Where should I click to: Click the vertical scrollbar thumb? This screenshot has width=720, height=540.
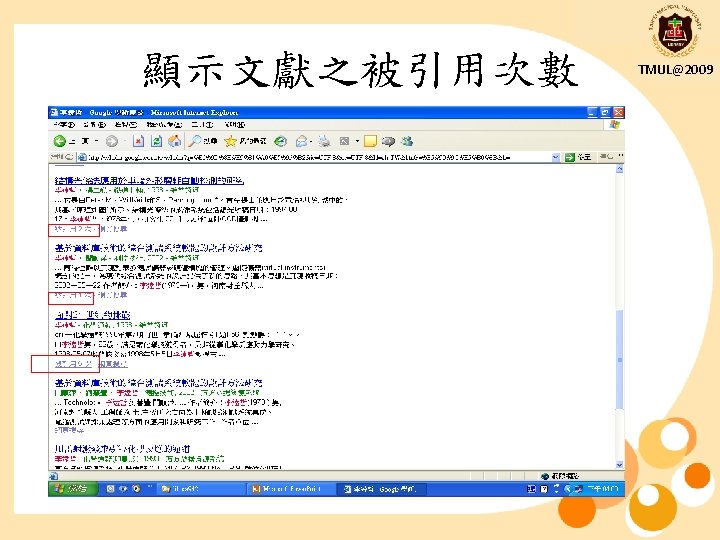click(x=619, y=360)
